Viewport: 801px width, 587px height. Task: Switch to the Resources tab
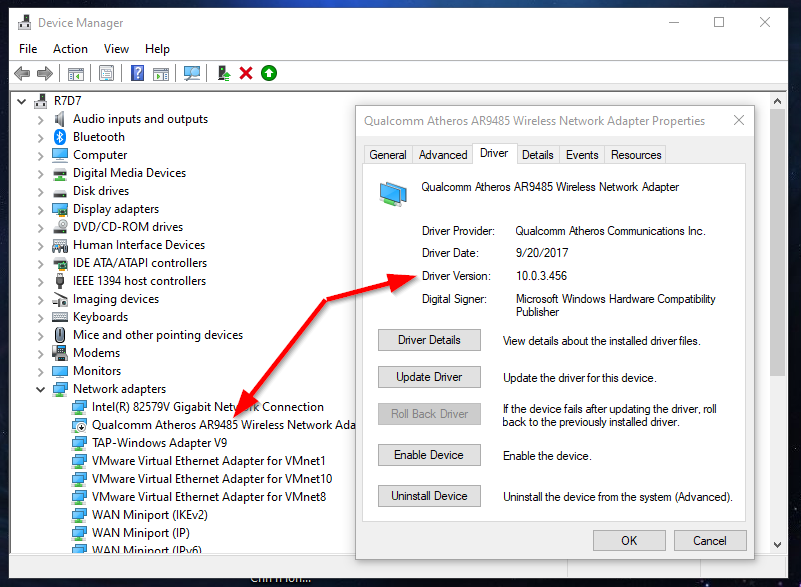point(636,155)
